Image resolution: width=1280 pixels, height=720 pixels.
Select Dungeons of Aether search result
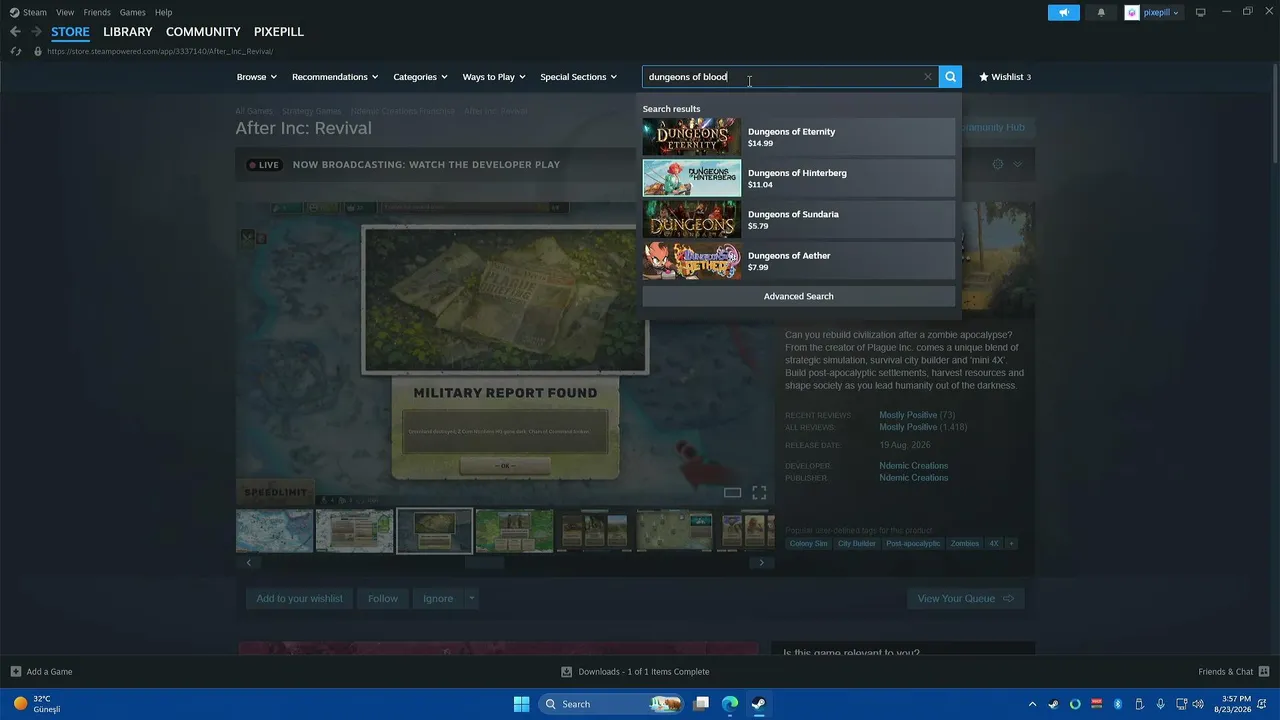tap(799, 261)
